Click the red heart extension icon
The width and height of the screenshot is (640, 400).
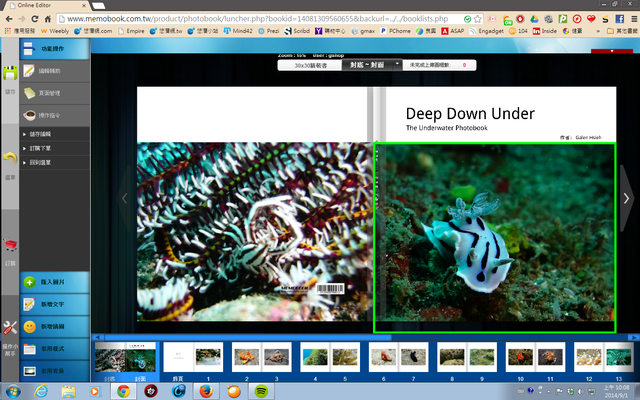coord(591,19)
